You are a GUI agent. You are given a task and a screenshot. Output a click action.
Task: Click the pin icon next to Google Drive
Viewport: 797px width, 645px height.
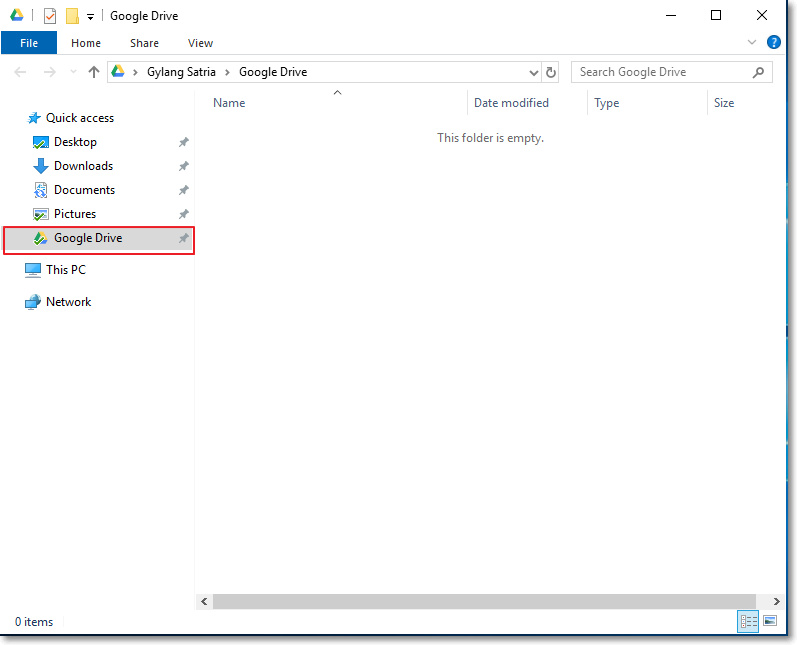[183, 238]
